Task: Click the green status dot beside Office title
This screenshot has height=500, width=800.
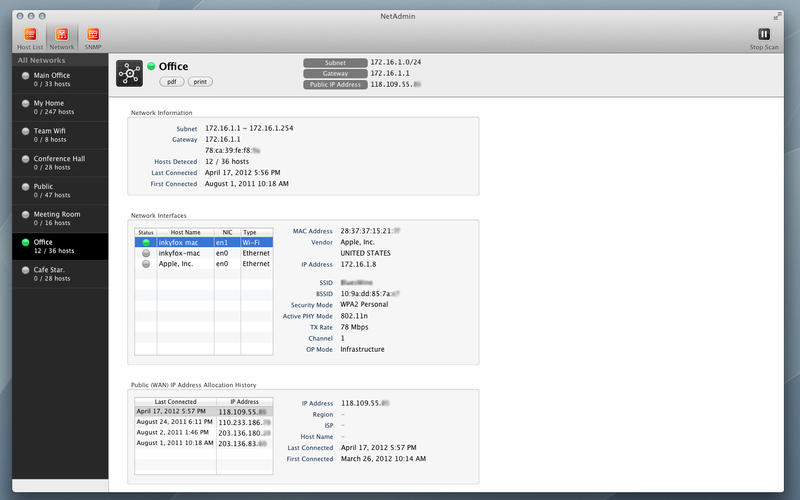Action: pyautogui.click(x=151, y=67)
